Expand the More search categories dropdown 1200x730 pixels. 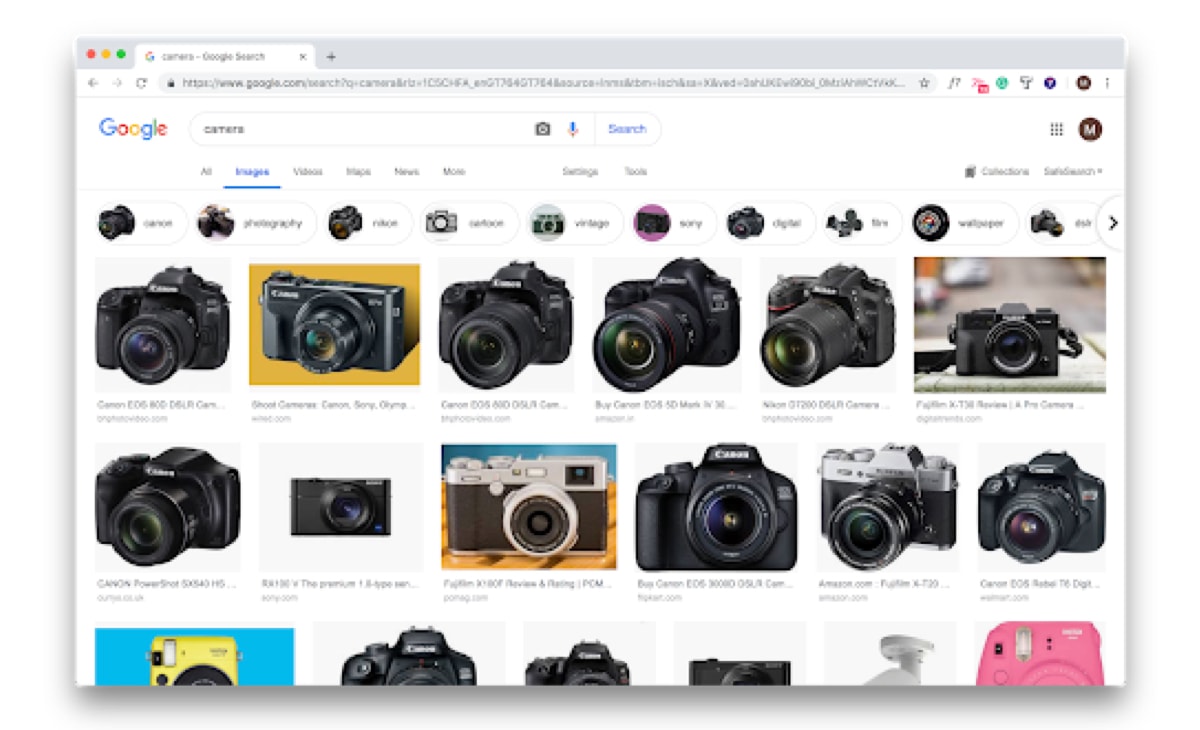(455, 171)
